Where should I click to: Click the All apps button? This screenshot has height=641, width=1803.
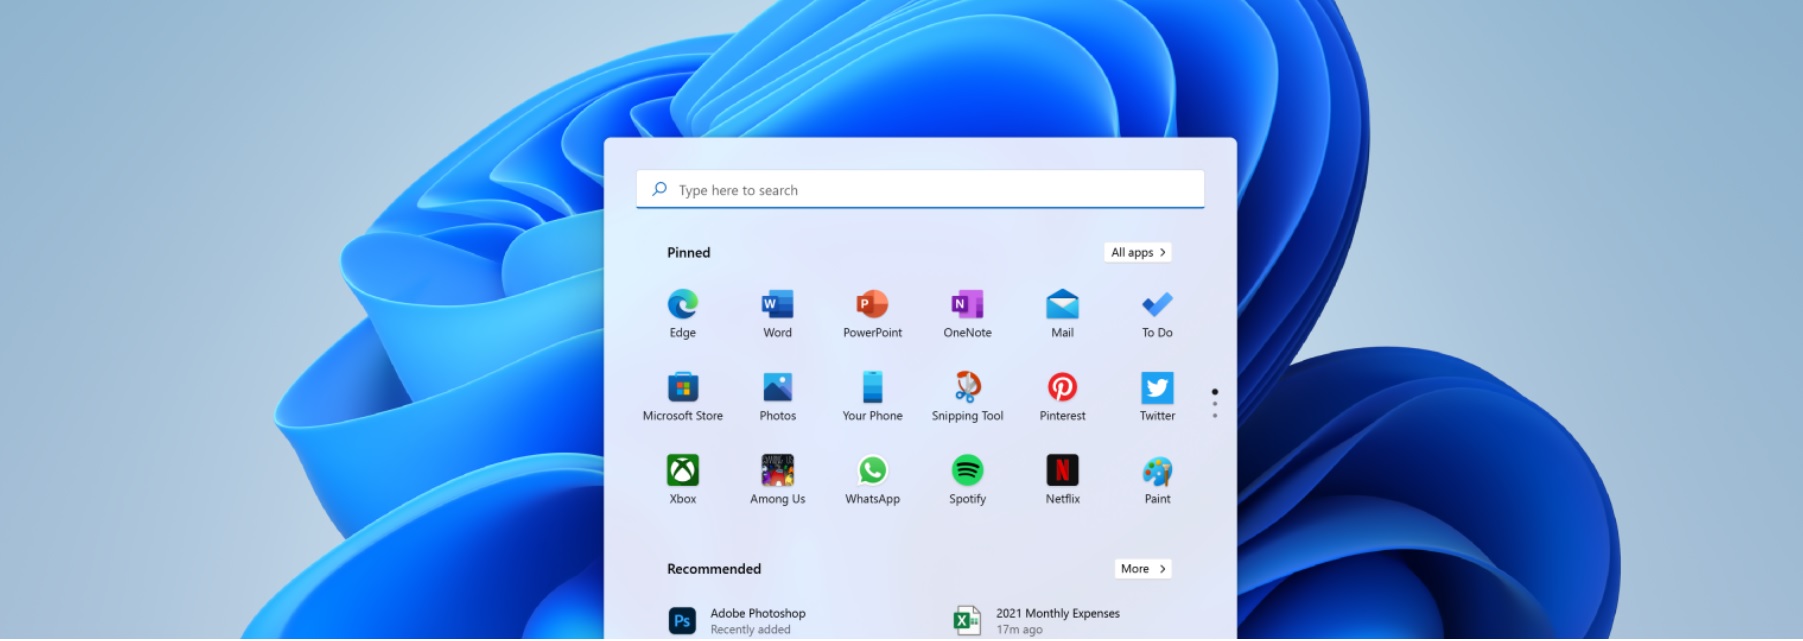pyautogui.click(x=1138, y=253)
